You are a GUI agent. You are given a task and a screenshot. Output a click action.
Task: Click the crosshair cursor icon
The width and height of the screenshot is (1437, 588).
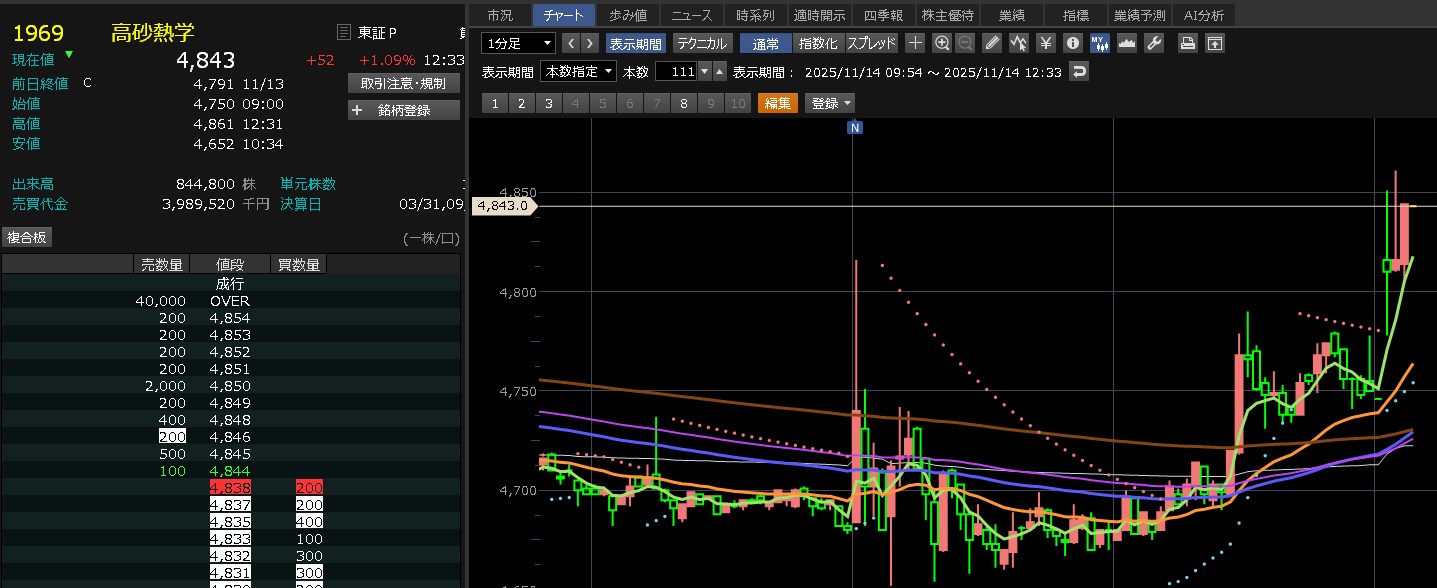pos(915,43)
